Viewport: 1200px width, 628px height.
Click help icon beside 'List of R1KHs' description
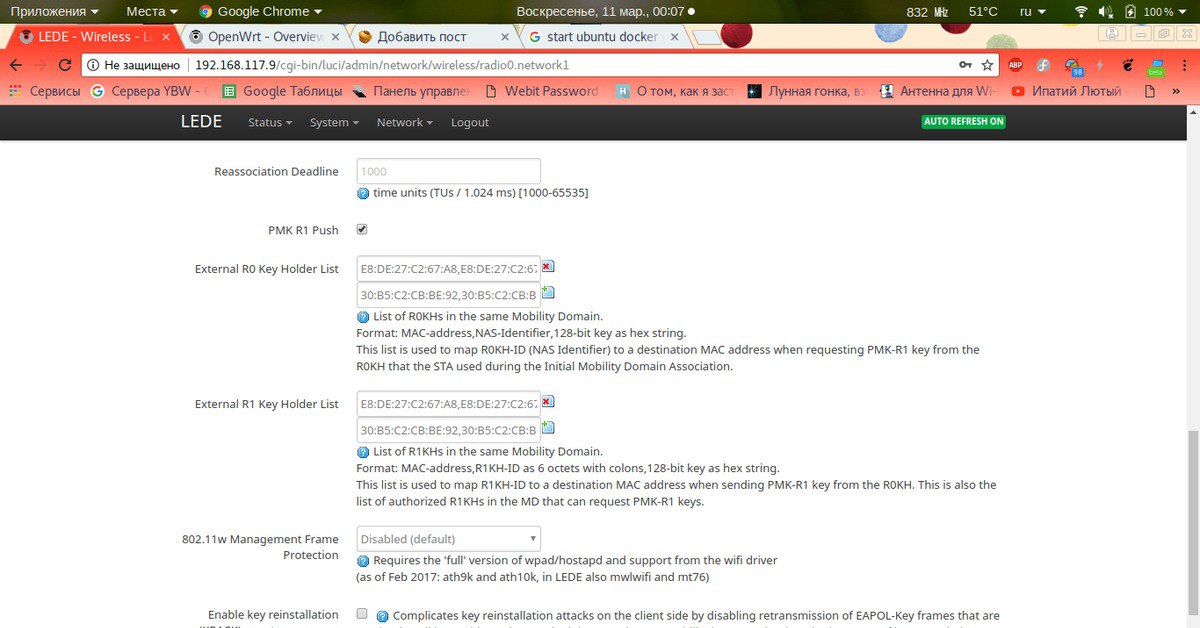[x=363, y=452]
